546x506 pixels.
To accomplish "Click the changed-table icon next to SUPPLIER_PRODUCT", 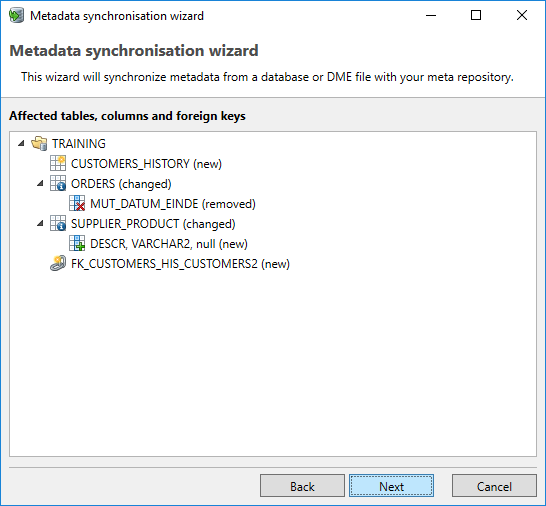I will point(58,224).
